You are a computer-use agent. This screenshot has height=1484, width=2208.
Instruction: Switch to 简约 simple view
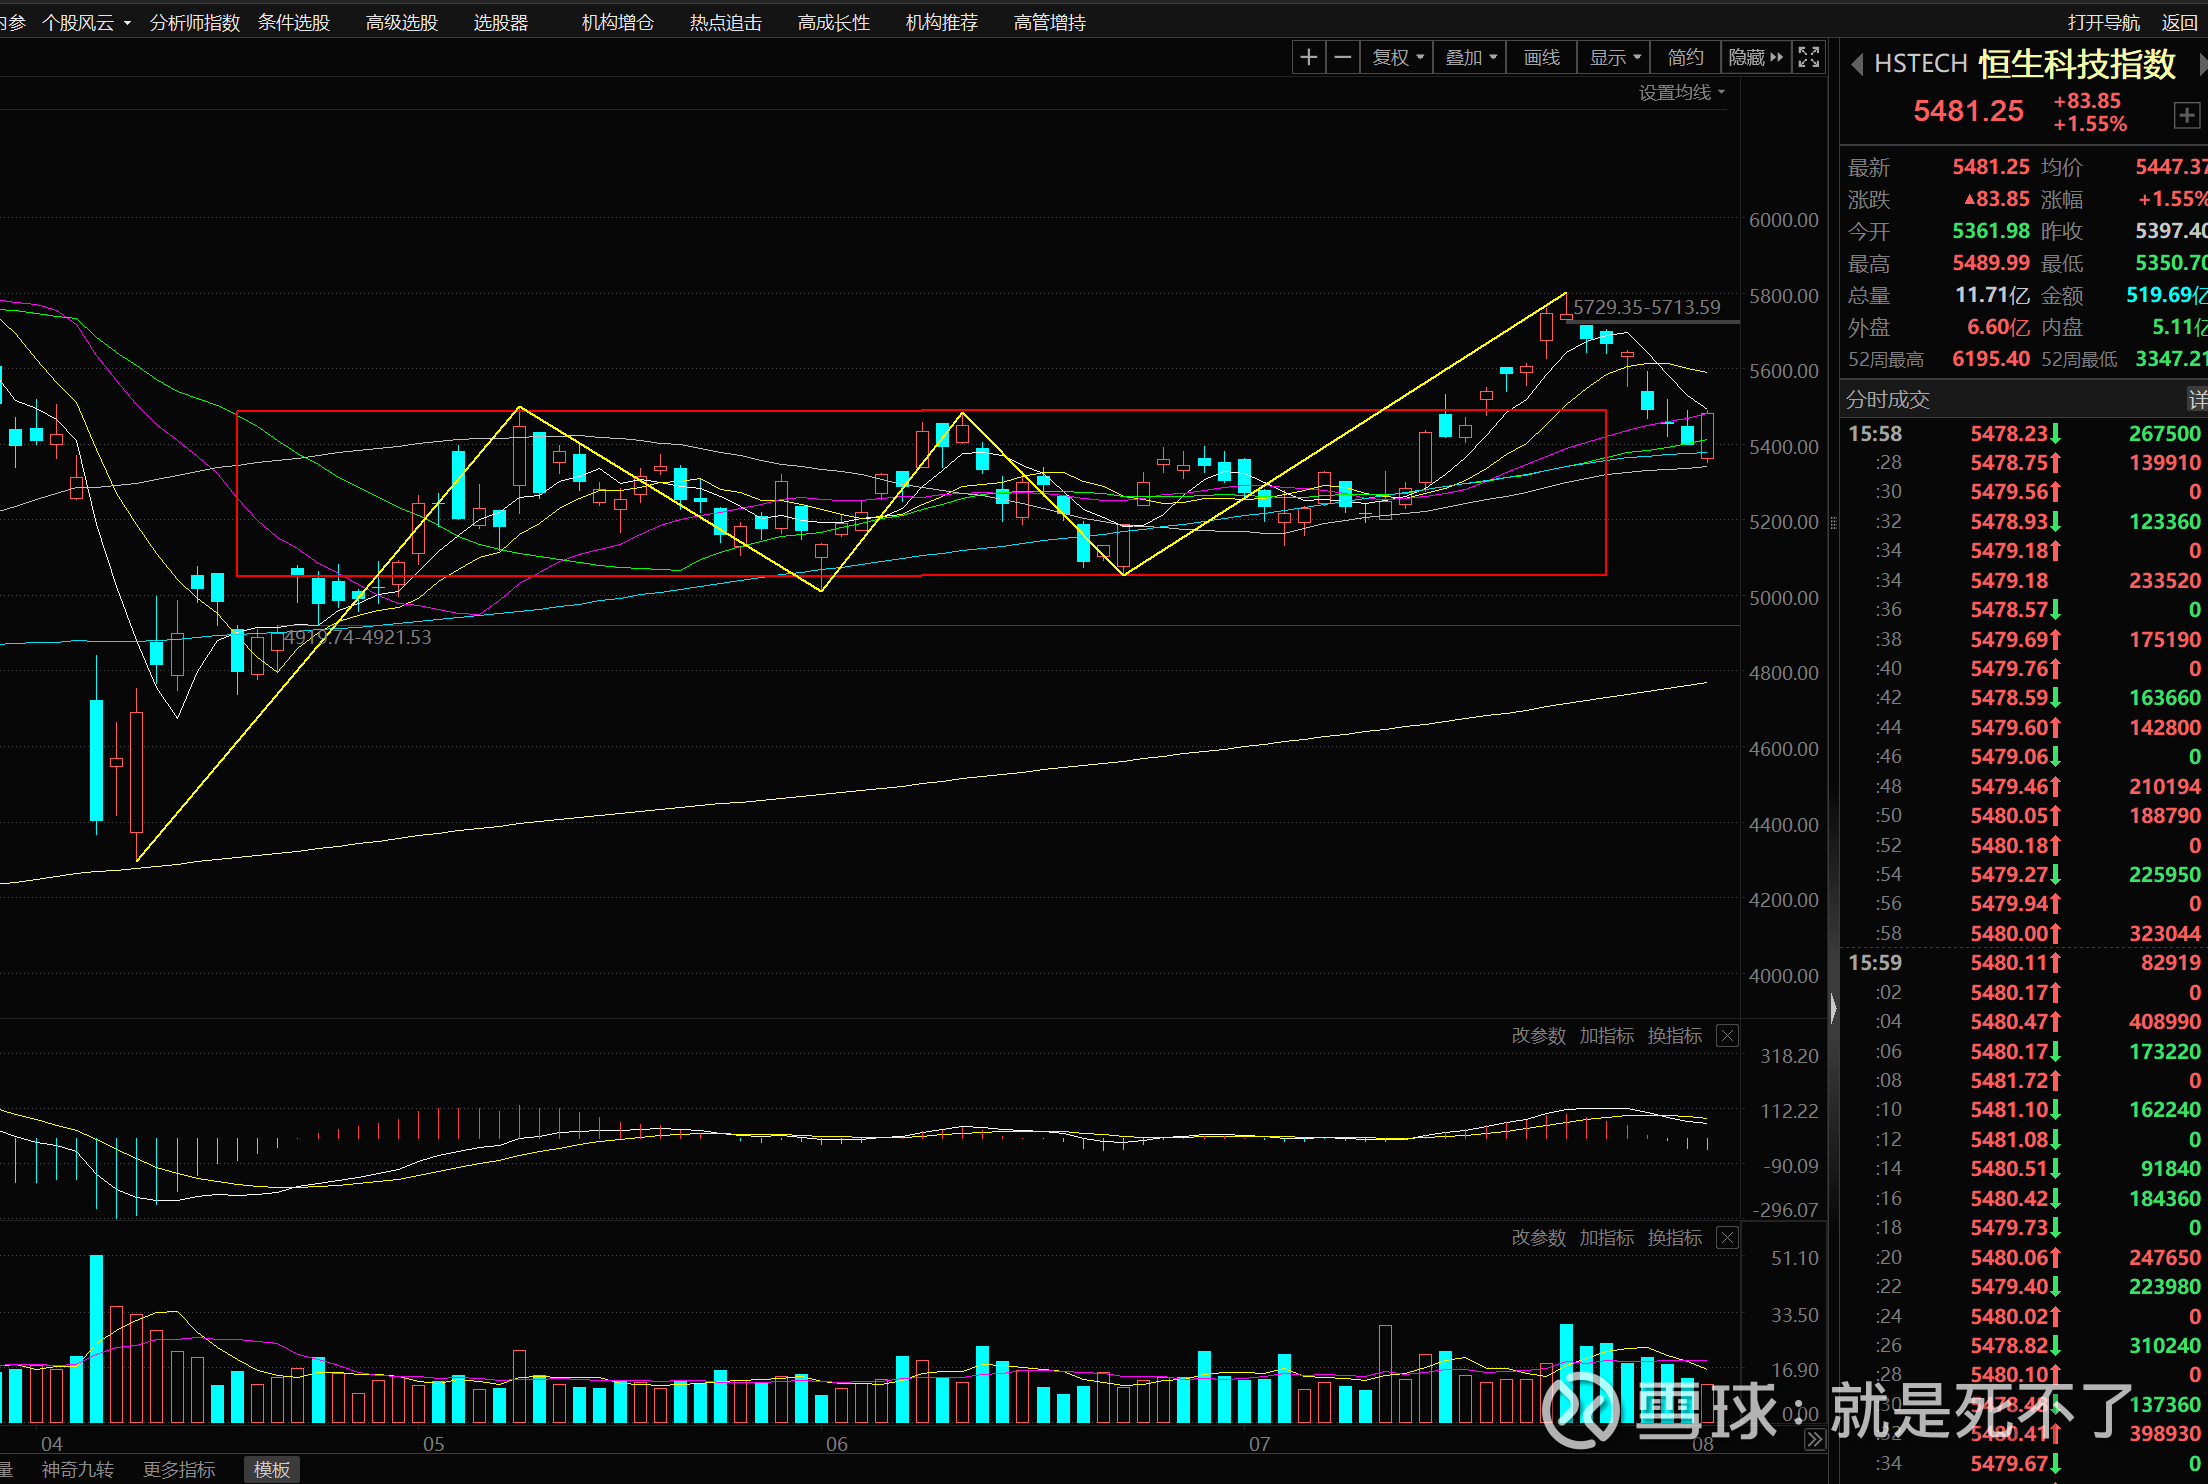1686,58
